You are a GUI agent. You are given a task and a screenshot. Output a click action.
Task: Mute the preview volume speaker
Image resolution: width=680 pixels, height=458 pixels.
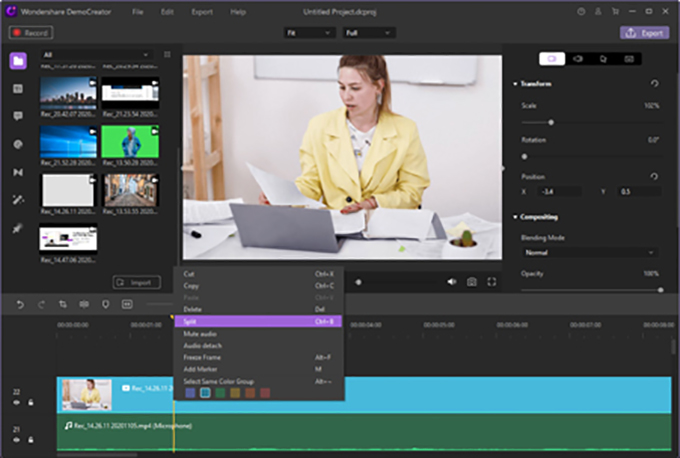tap(451, 282)
